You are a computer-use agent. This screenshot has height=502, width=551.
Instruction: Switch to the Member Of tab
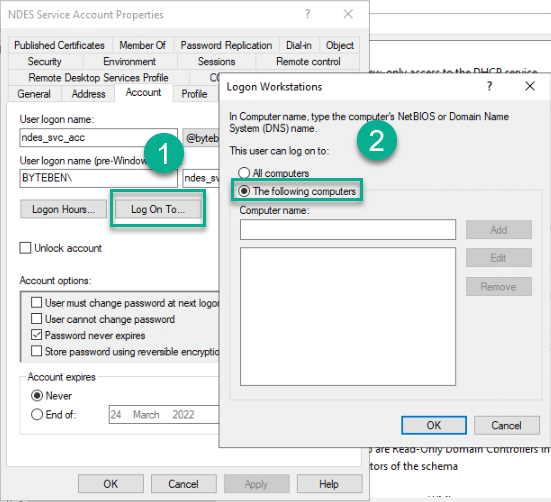[142, 45]
